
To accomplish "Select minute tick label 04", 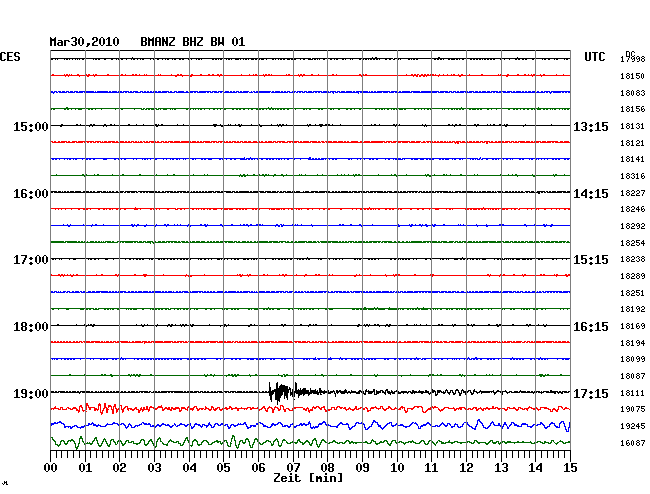I will [189, 468].
